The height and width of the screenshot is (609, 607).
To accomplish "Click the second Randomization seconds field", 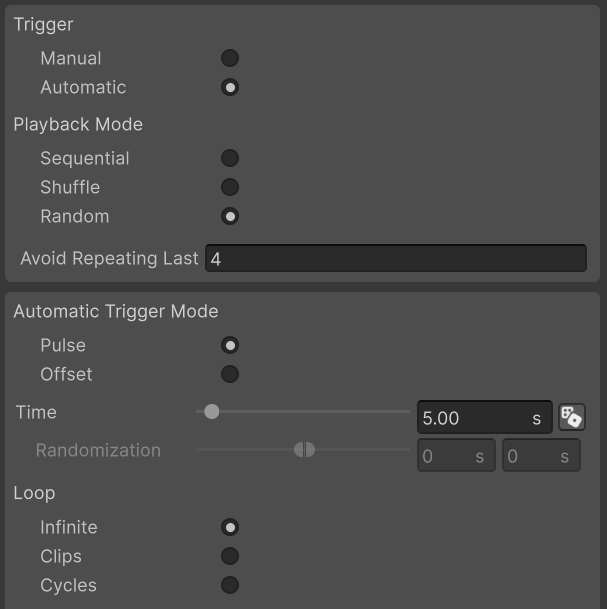I will (541, 456).
